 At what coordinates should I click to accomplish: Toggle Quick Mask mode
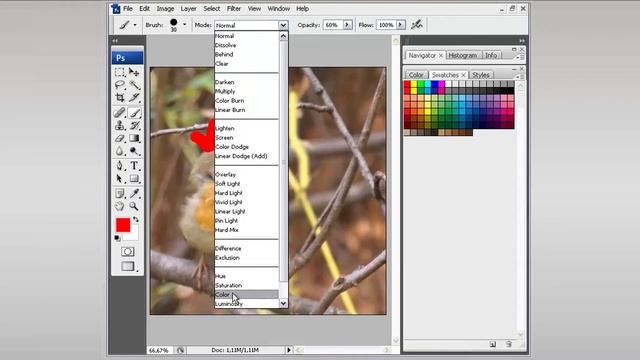tap(128, 252)
